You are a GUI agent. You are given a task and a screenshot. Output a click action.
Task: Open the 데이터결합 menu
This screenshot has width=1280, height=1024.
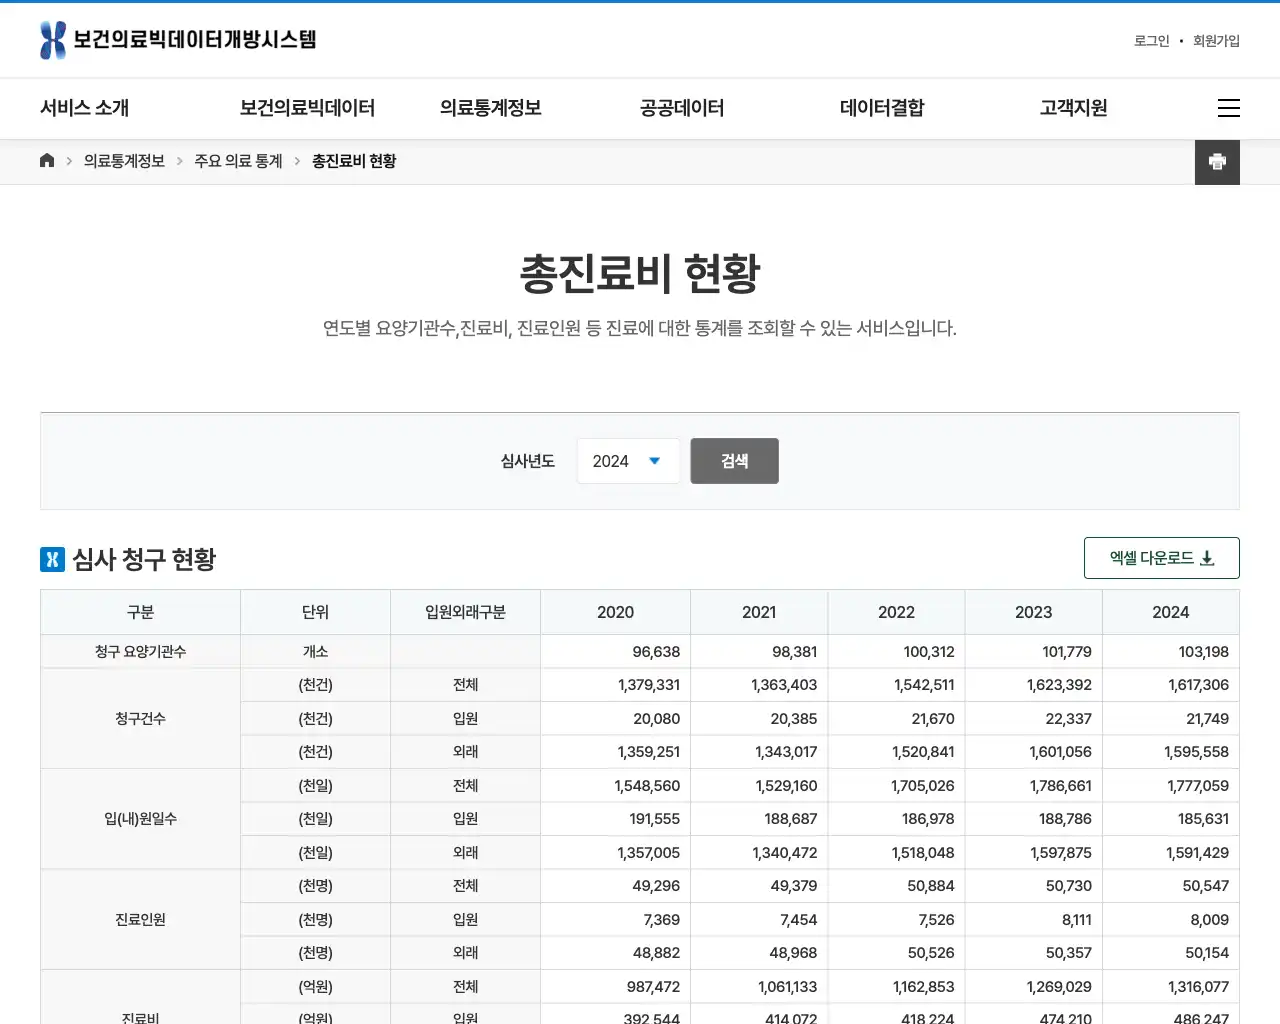[x=882, y=108]
